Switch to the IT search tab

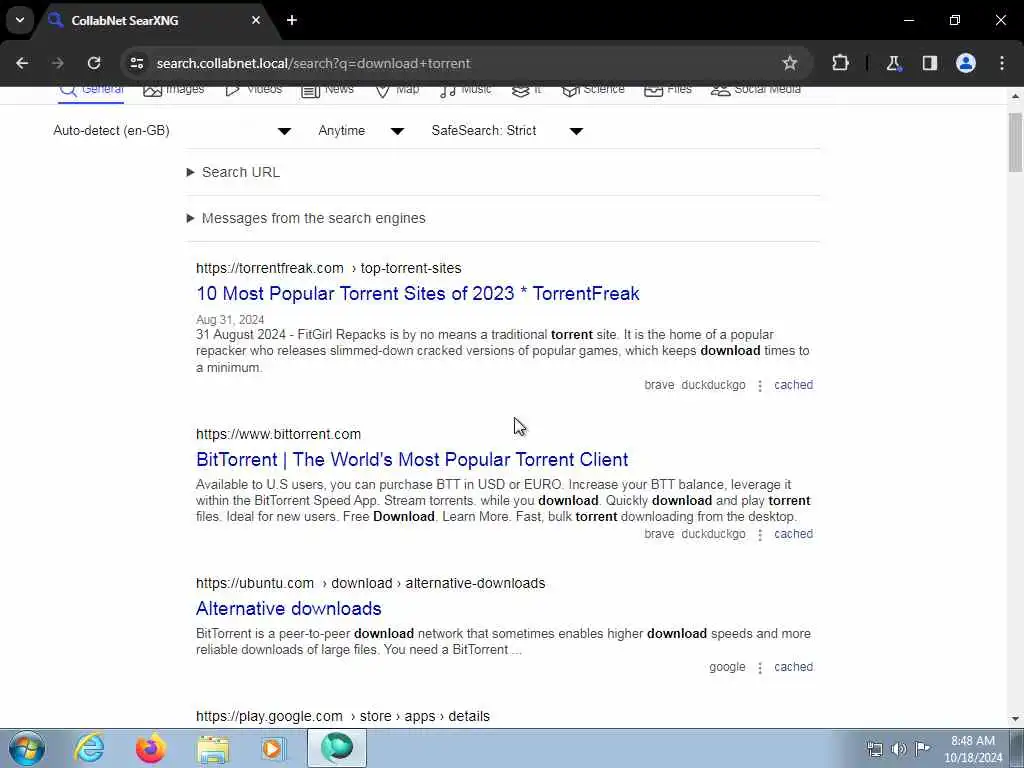[x=526, y=90]
